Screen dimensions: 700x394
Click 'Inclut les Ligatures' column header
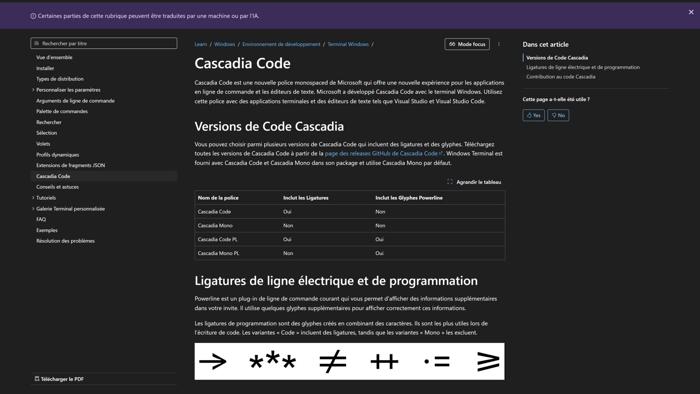pos(306,198)
